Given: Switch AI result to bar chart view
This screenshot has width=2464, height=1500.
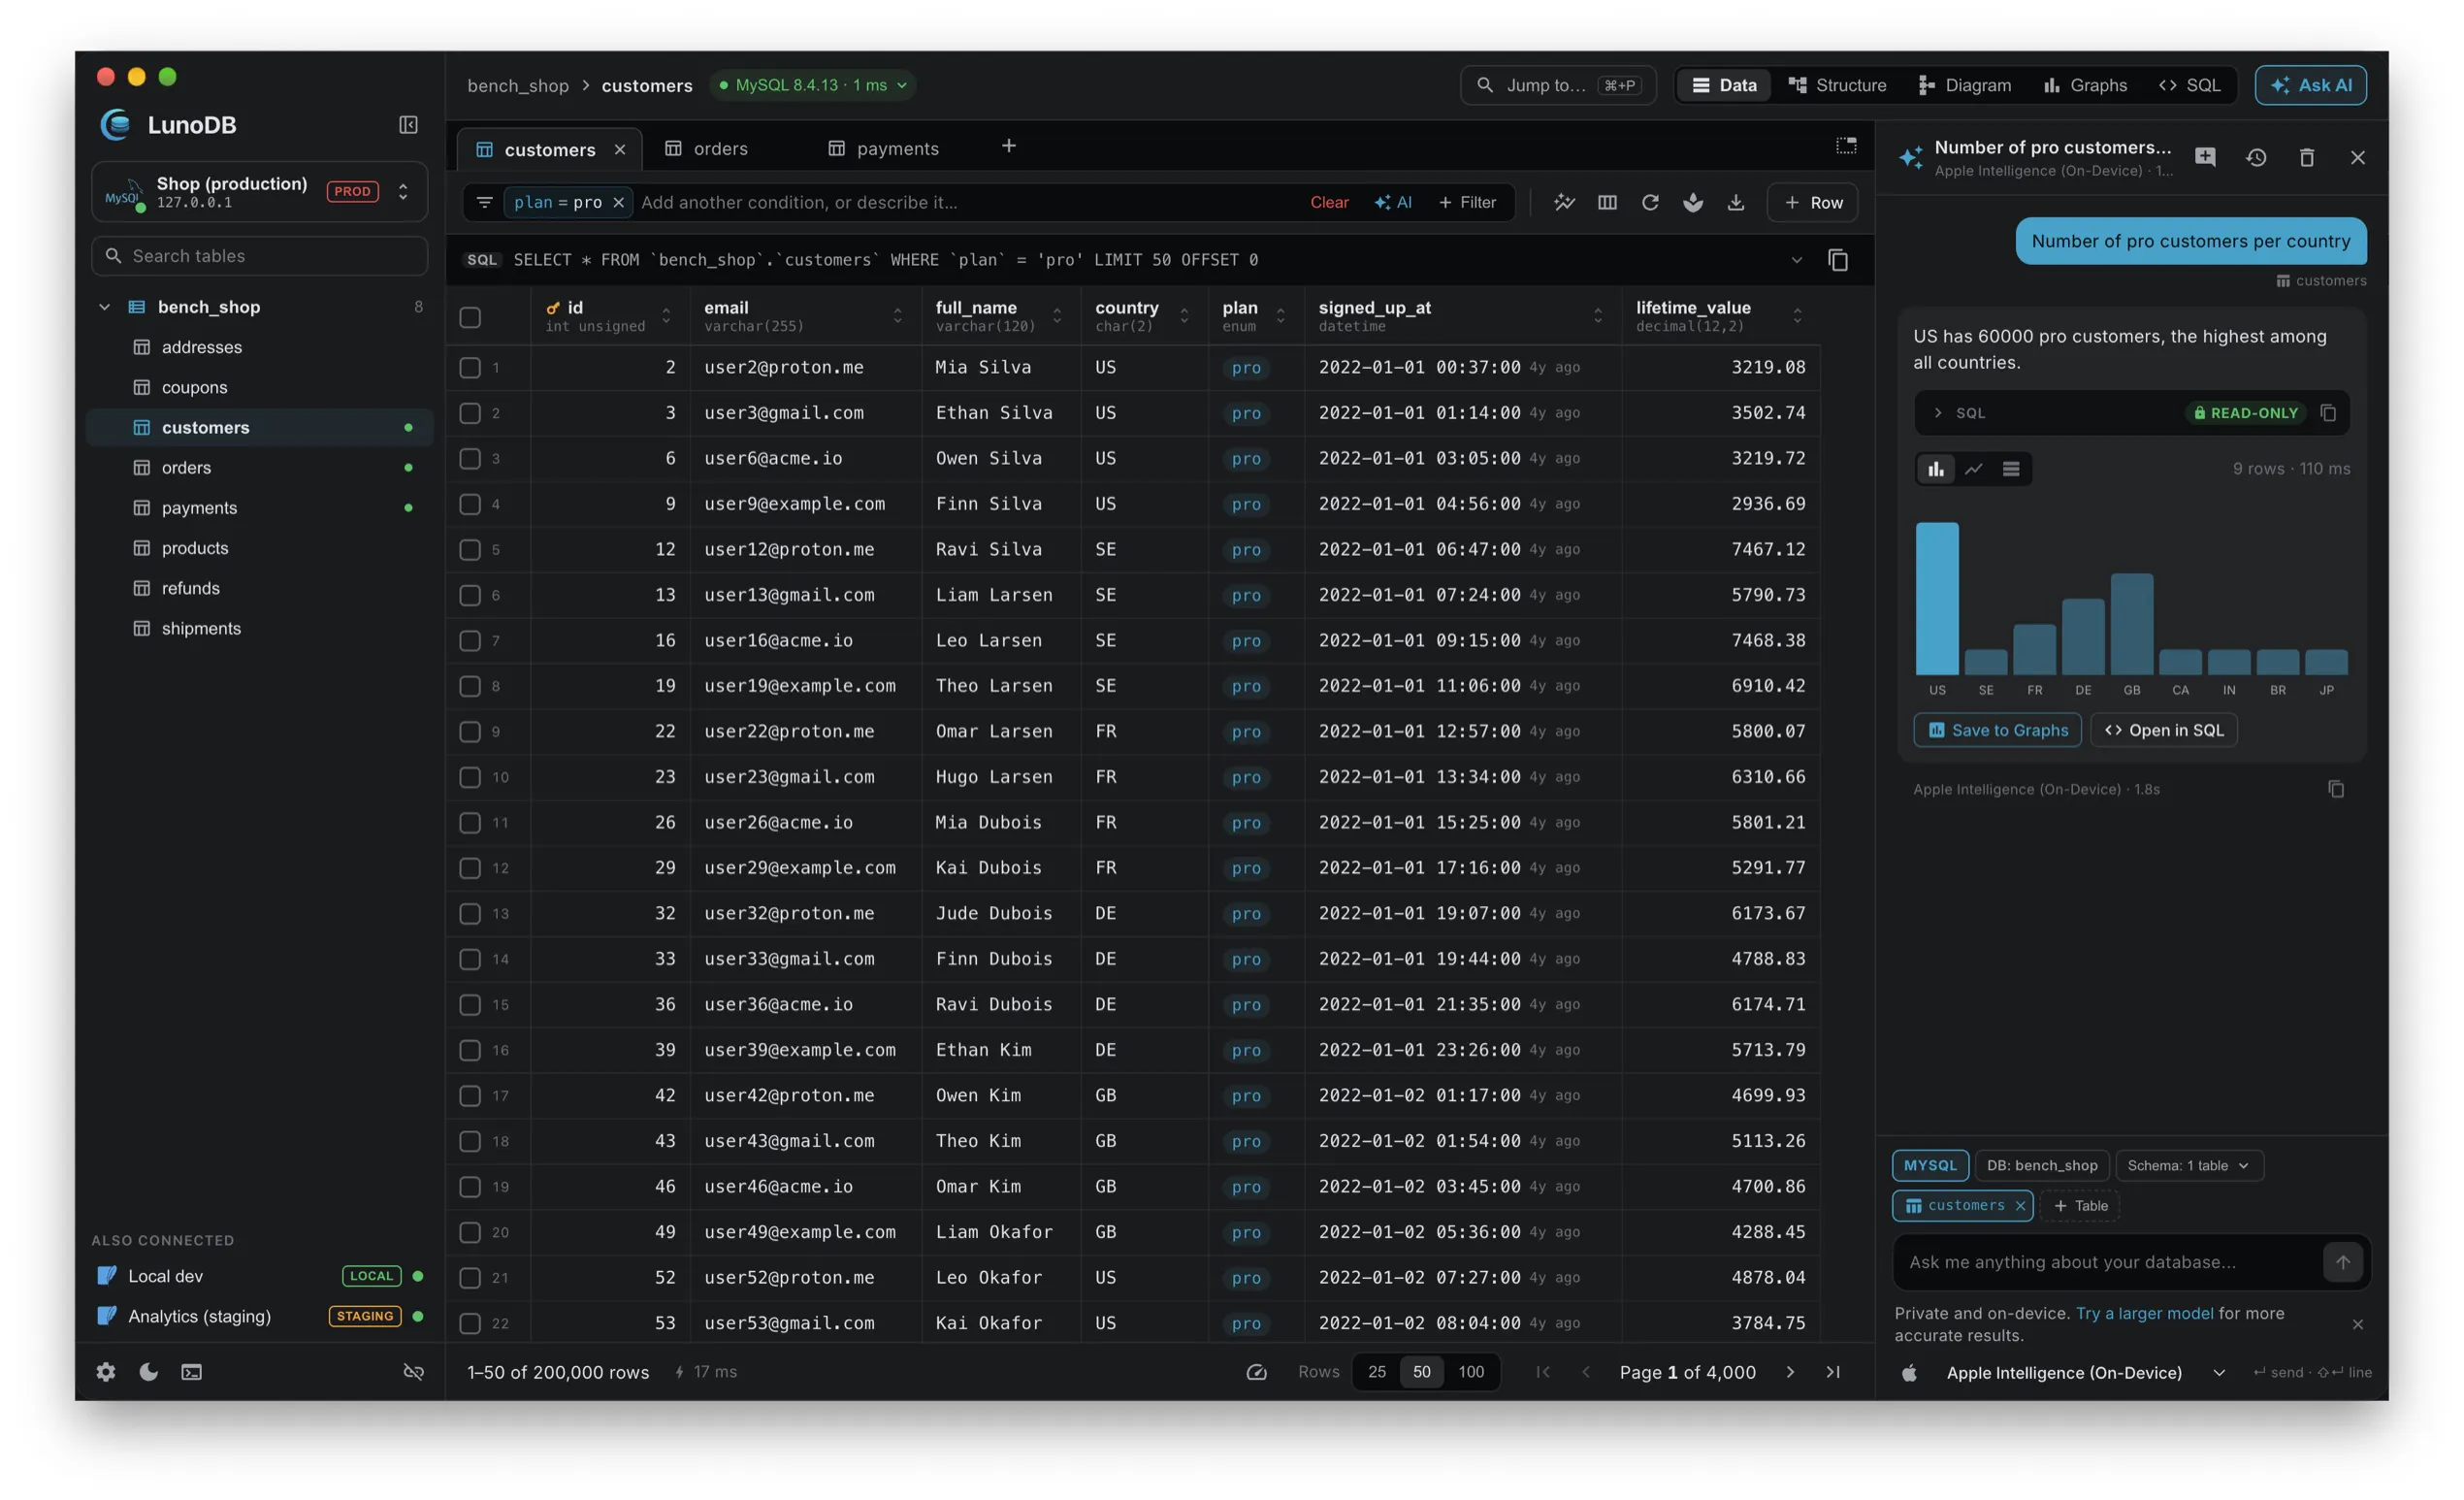Looking at the screenshot, I should (1936, 469).
